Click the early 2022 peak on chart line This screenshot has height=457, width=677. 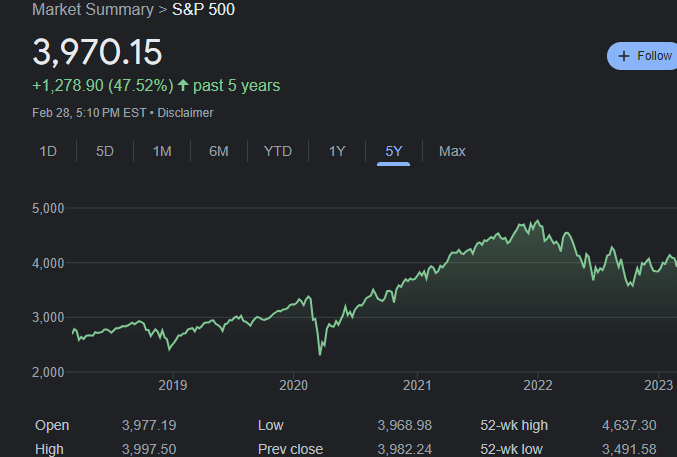coord(538,221)
